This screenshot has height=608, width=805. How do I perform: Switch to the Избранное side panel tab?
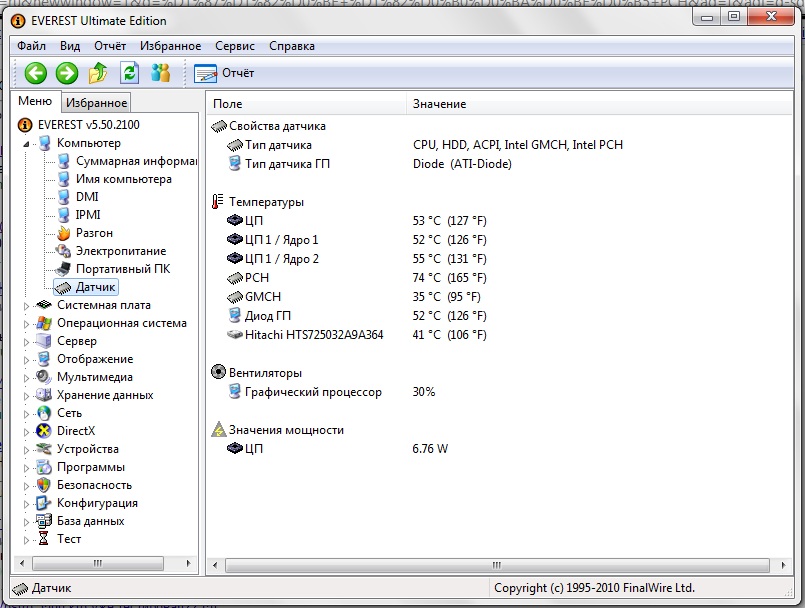pos(97,103)
